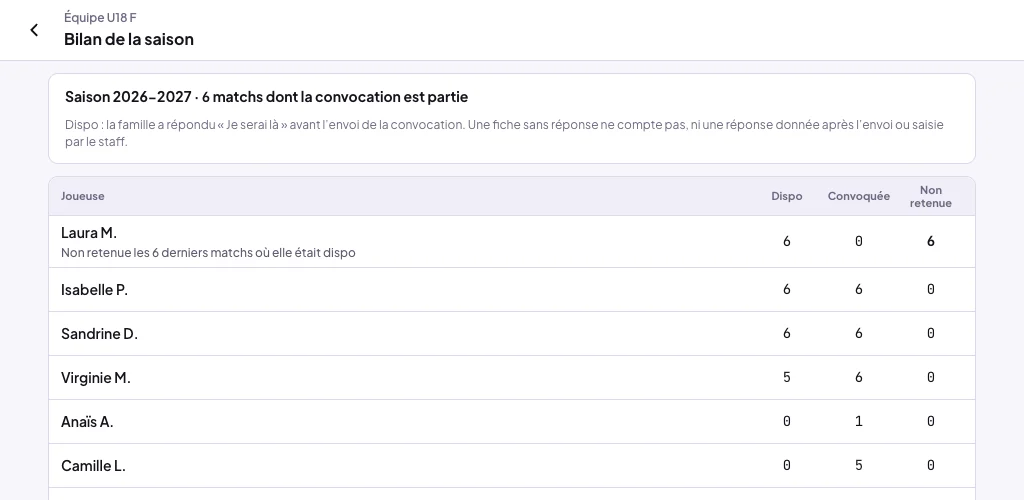Screen dimensions: 1024x500
Task: Select Isabelle P.'s Dispo value 6
Action: click(x=786, y=289)
